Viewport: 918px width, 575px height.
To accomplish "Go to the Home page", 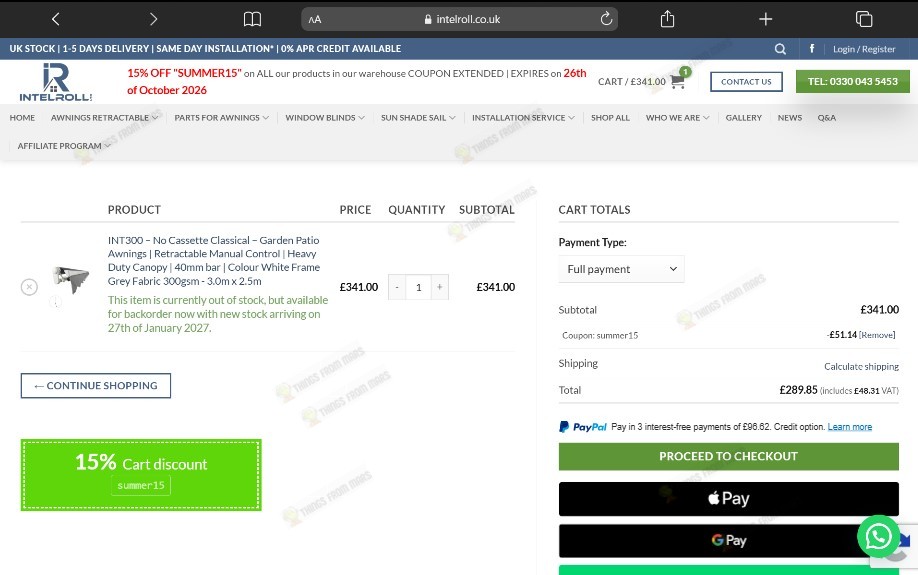I will (x=22, y=118).
